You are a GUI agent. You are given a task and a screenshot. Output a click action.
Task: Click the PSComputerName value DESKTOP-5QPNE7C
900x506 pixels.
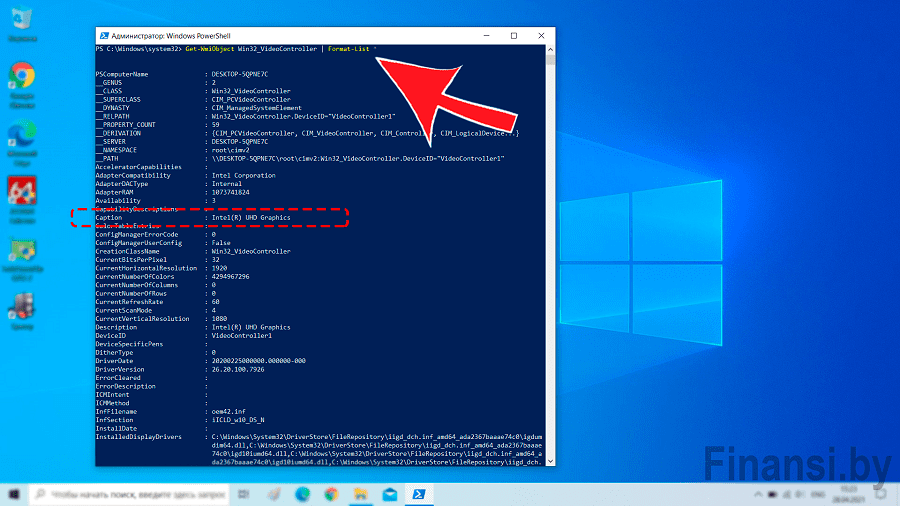[x=240, y=74]
